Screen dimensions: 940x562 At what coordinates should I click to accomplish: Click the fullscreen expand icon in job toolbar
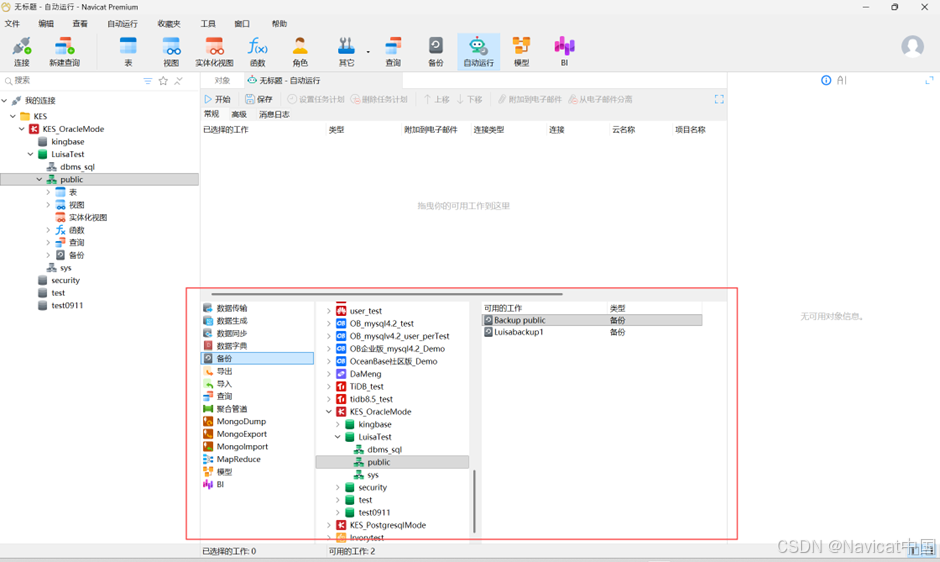click(x=719, y=100)
